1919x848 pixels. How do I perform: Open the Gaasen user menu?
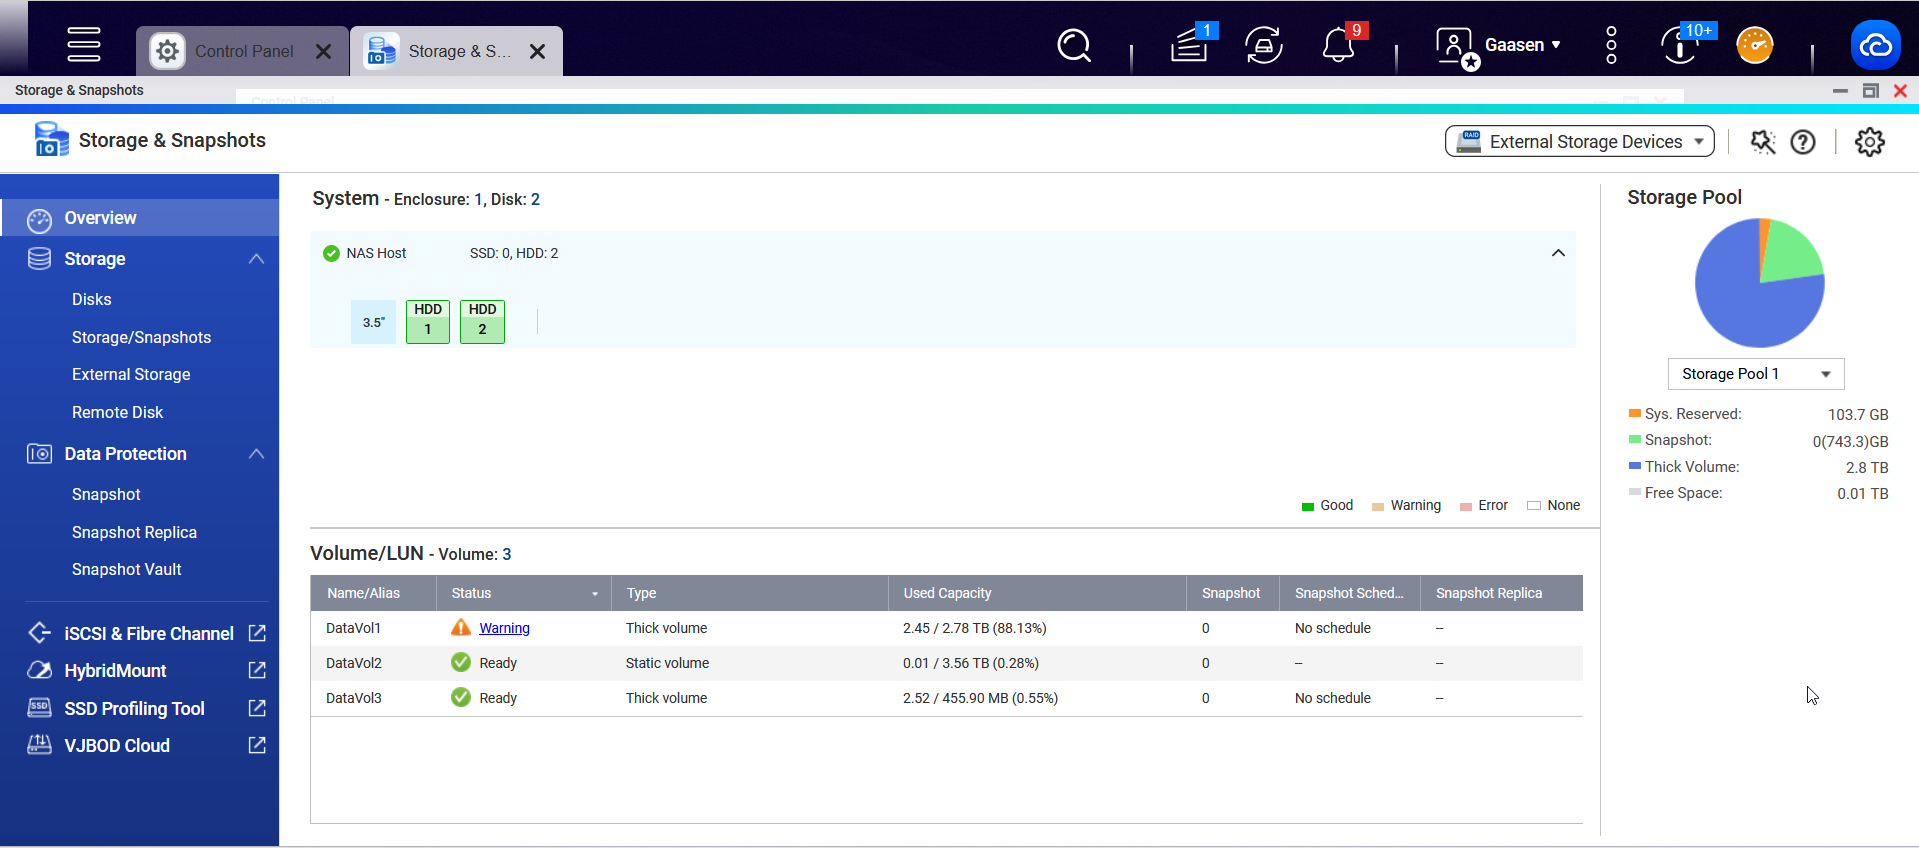[1521, 45]
